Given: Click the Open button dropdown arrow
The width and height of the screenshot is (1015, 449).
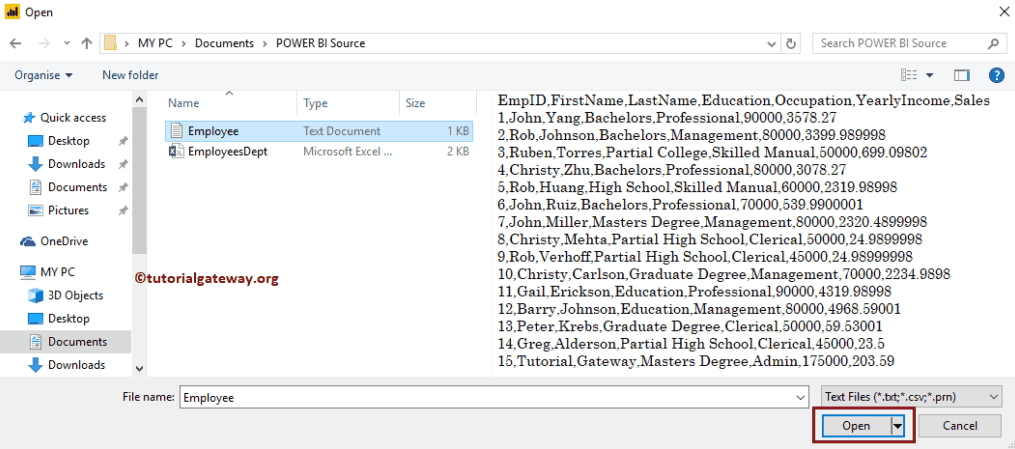Looking at the screenshot, I should pyautogui.click(x=897, y=426).
